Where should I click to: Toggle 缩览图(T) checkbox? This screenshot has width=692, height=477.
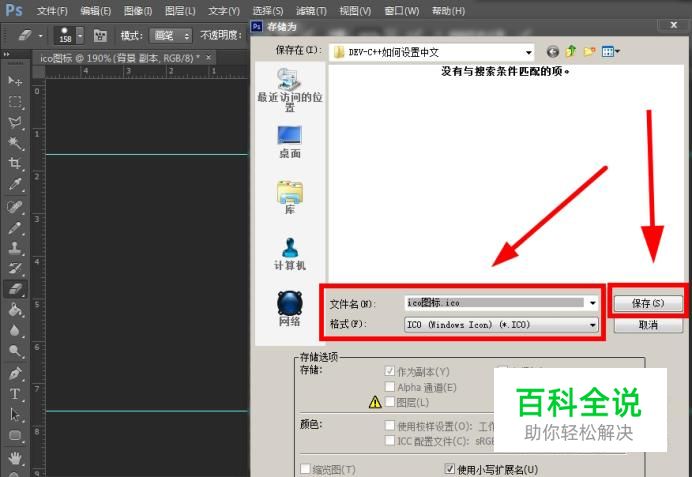305,469
